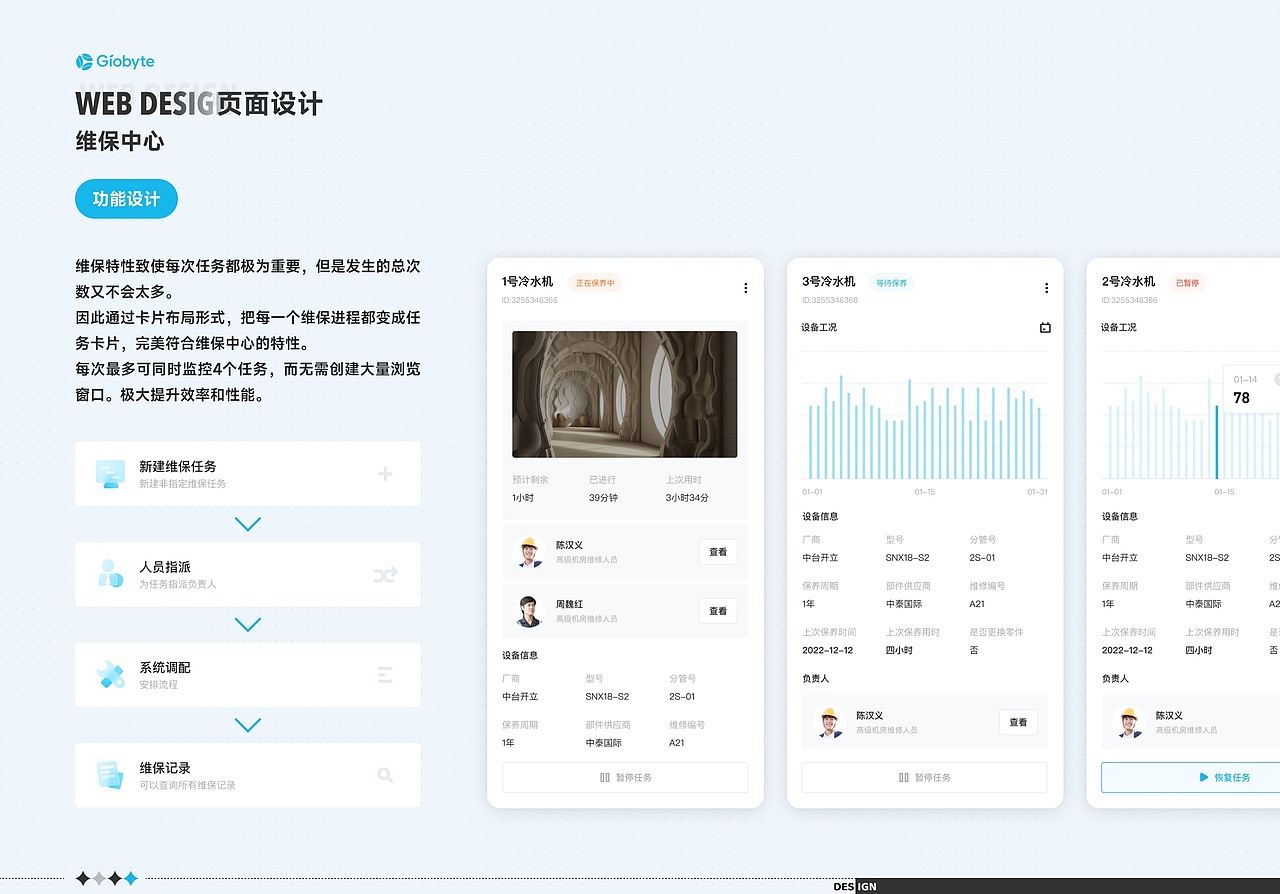Click the 已暂停 status tag

click(1187, 283)
